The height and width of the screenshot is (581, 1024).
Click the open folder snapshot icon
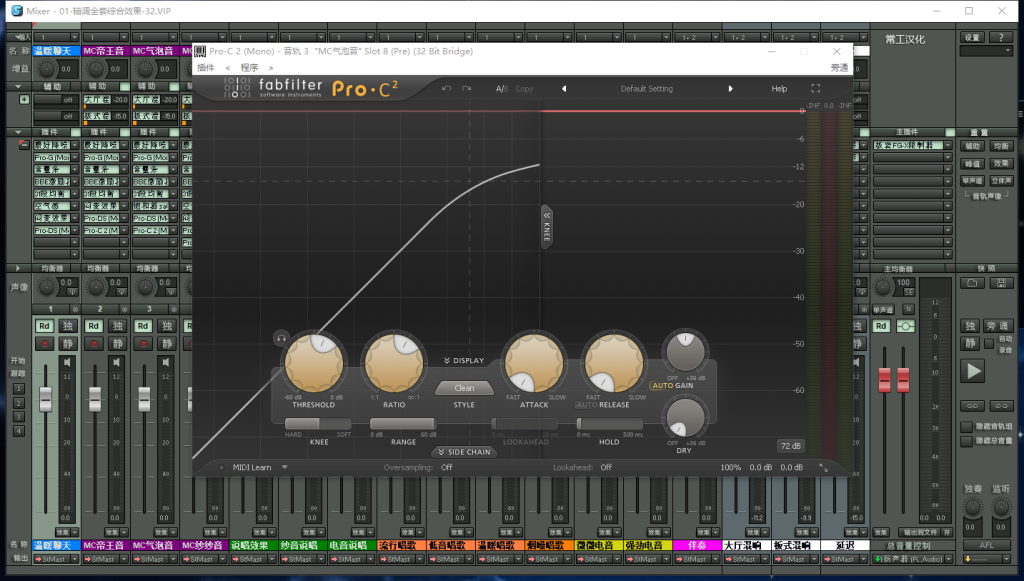[x=972, y=283]
